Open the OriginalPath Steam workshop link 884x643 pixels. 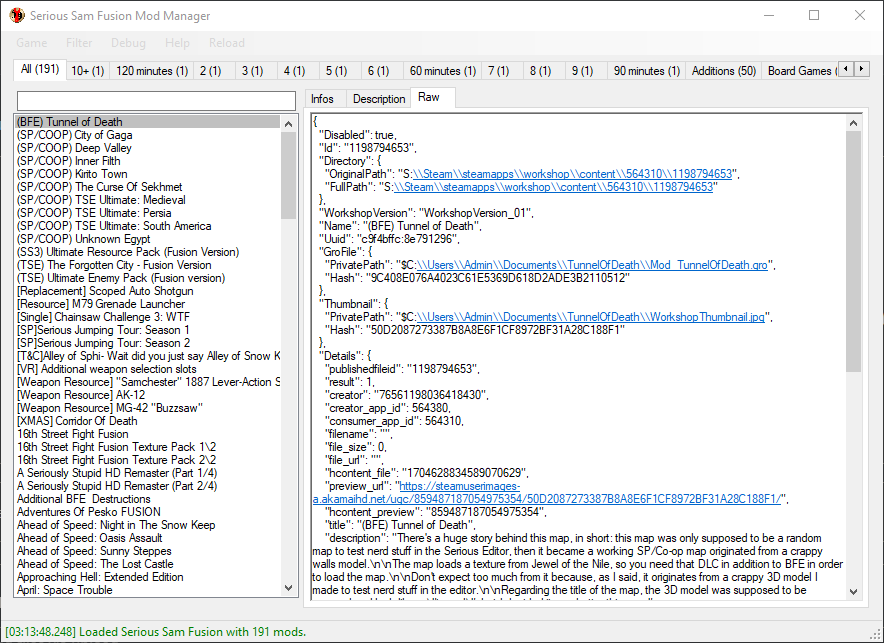coord(572,174)
